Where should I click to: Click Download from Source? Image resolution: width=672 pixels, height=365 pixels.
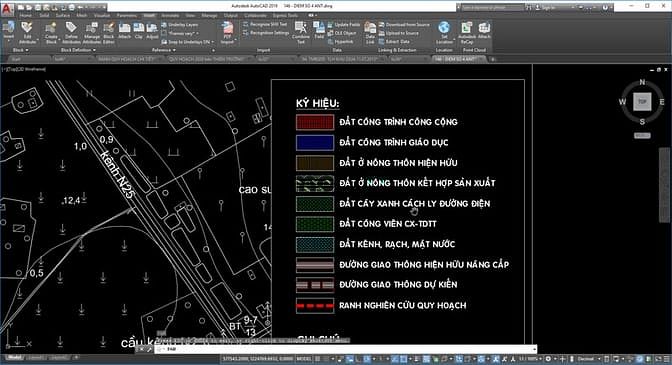[x=404, y=25]
